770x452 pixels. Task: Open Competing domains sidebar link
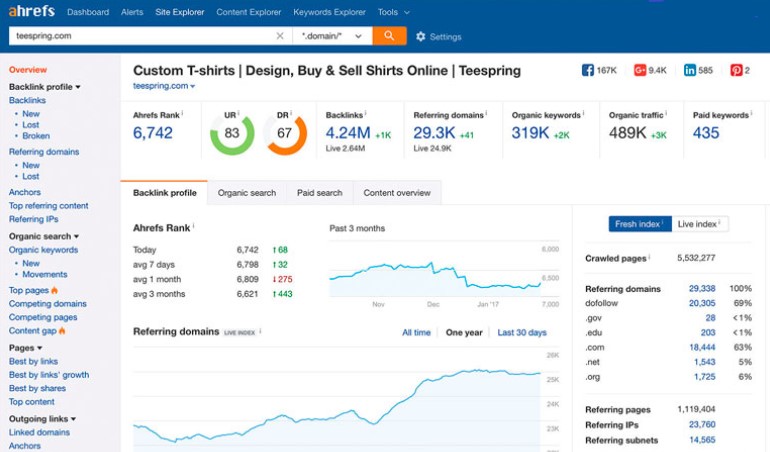point(48,304)
